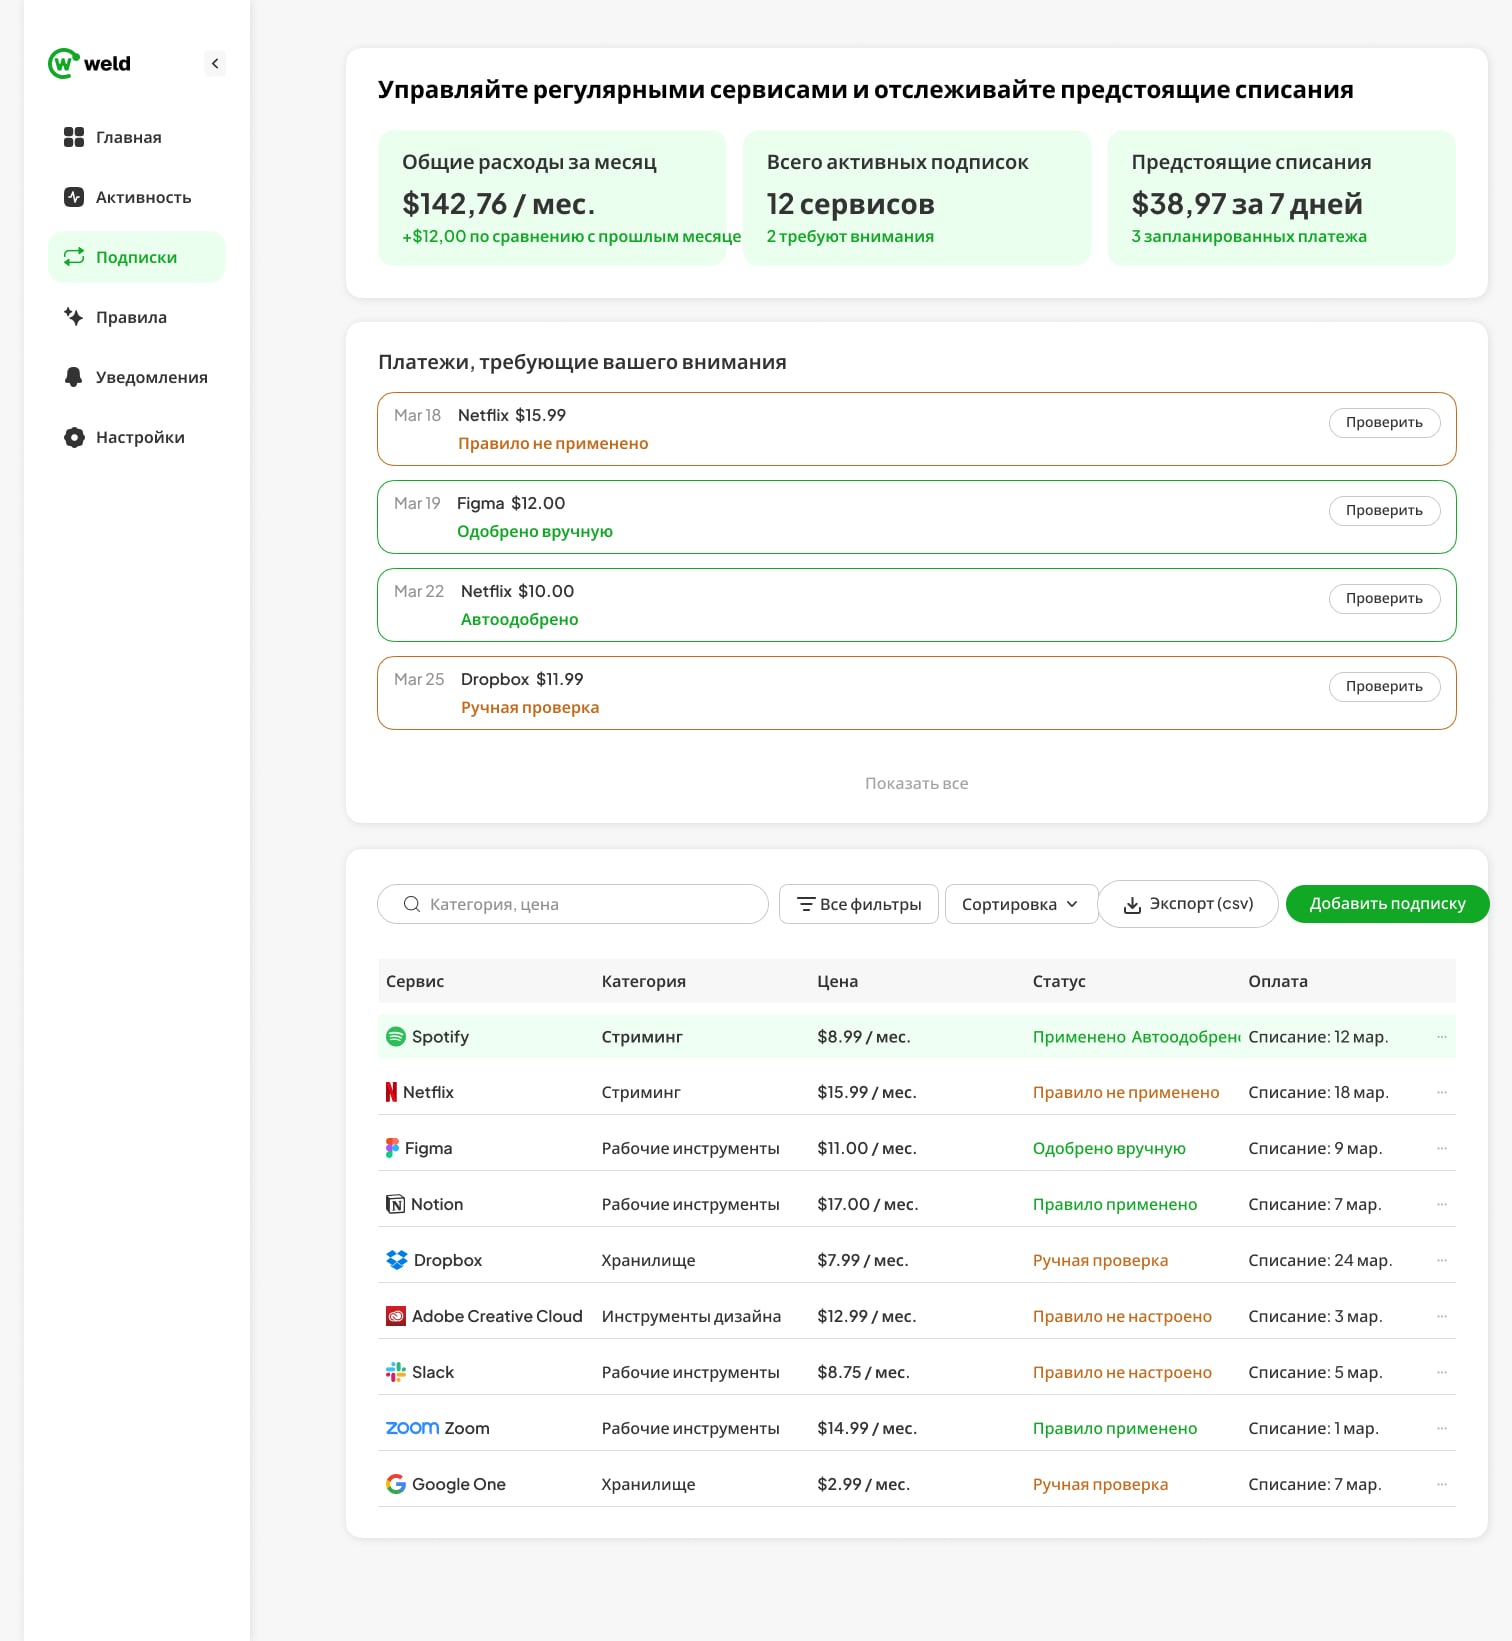Click Проверить for Dropbox $11.99 payment
The image size is (1512, 1641).
tap(1384, 686)
